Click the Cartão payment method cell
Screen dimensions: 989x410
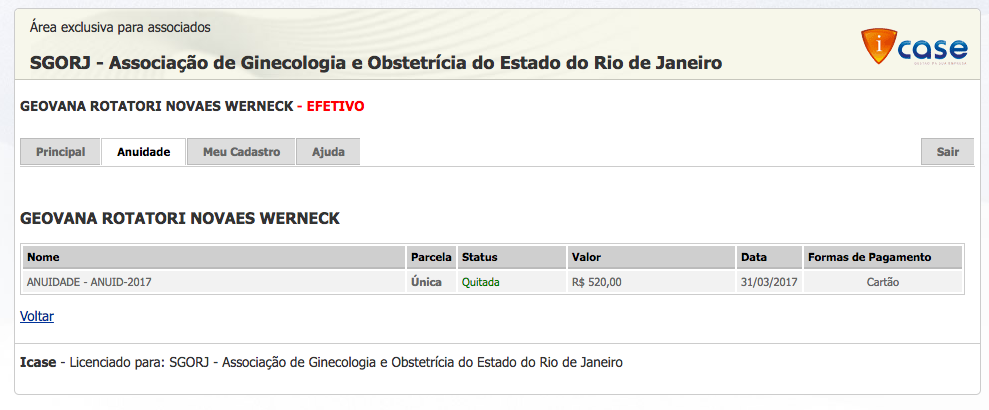883,282
